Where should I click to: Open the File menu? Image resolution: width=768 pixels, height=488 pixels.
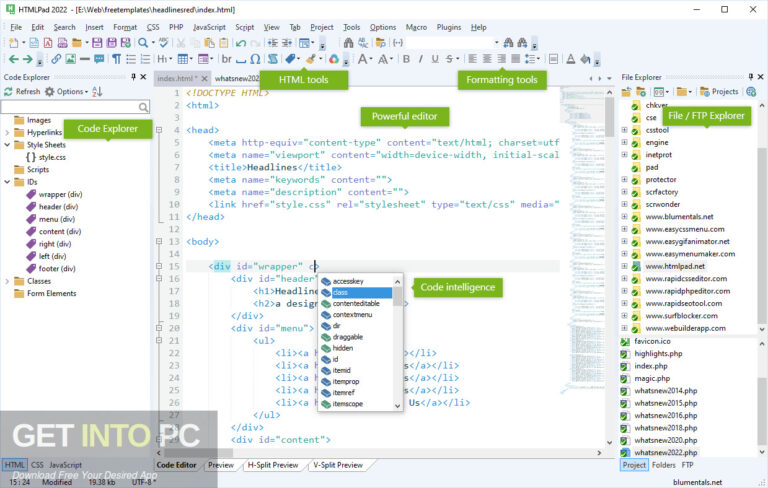16,27
